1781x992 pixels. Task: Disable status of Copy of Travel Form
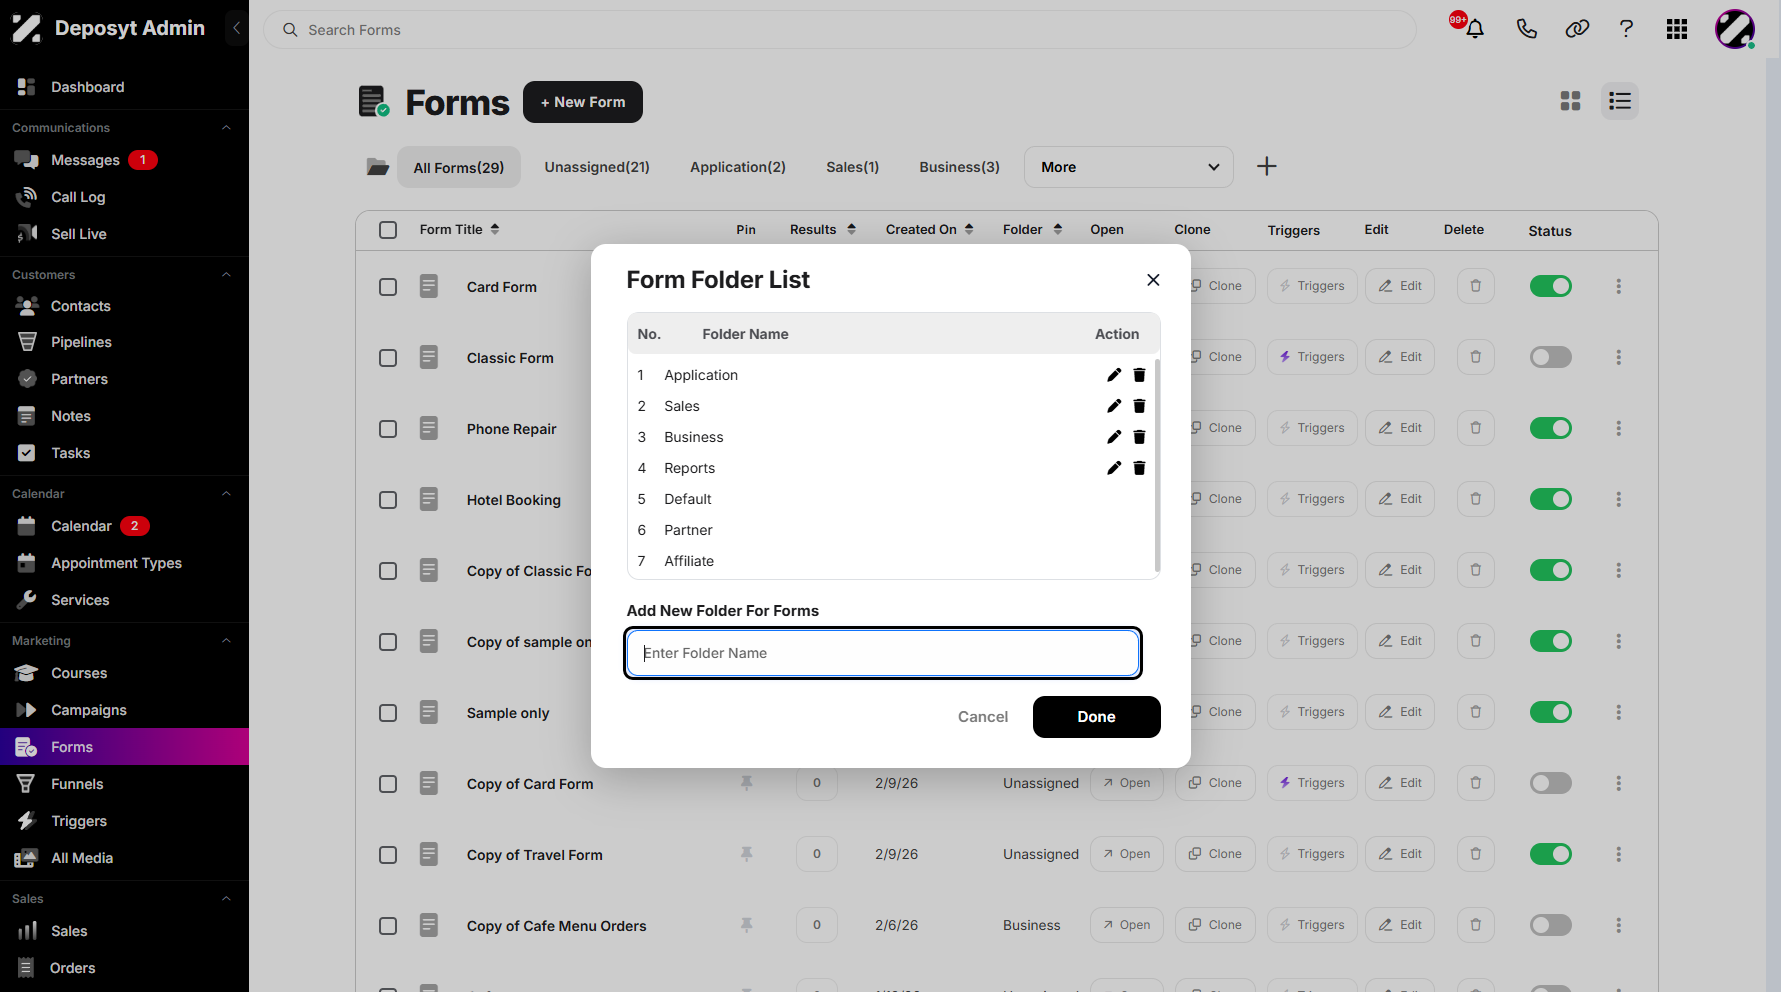[x=1550, y=854]
